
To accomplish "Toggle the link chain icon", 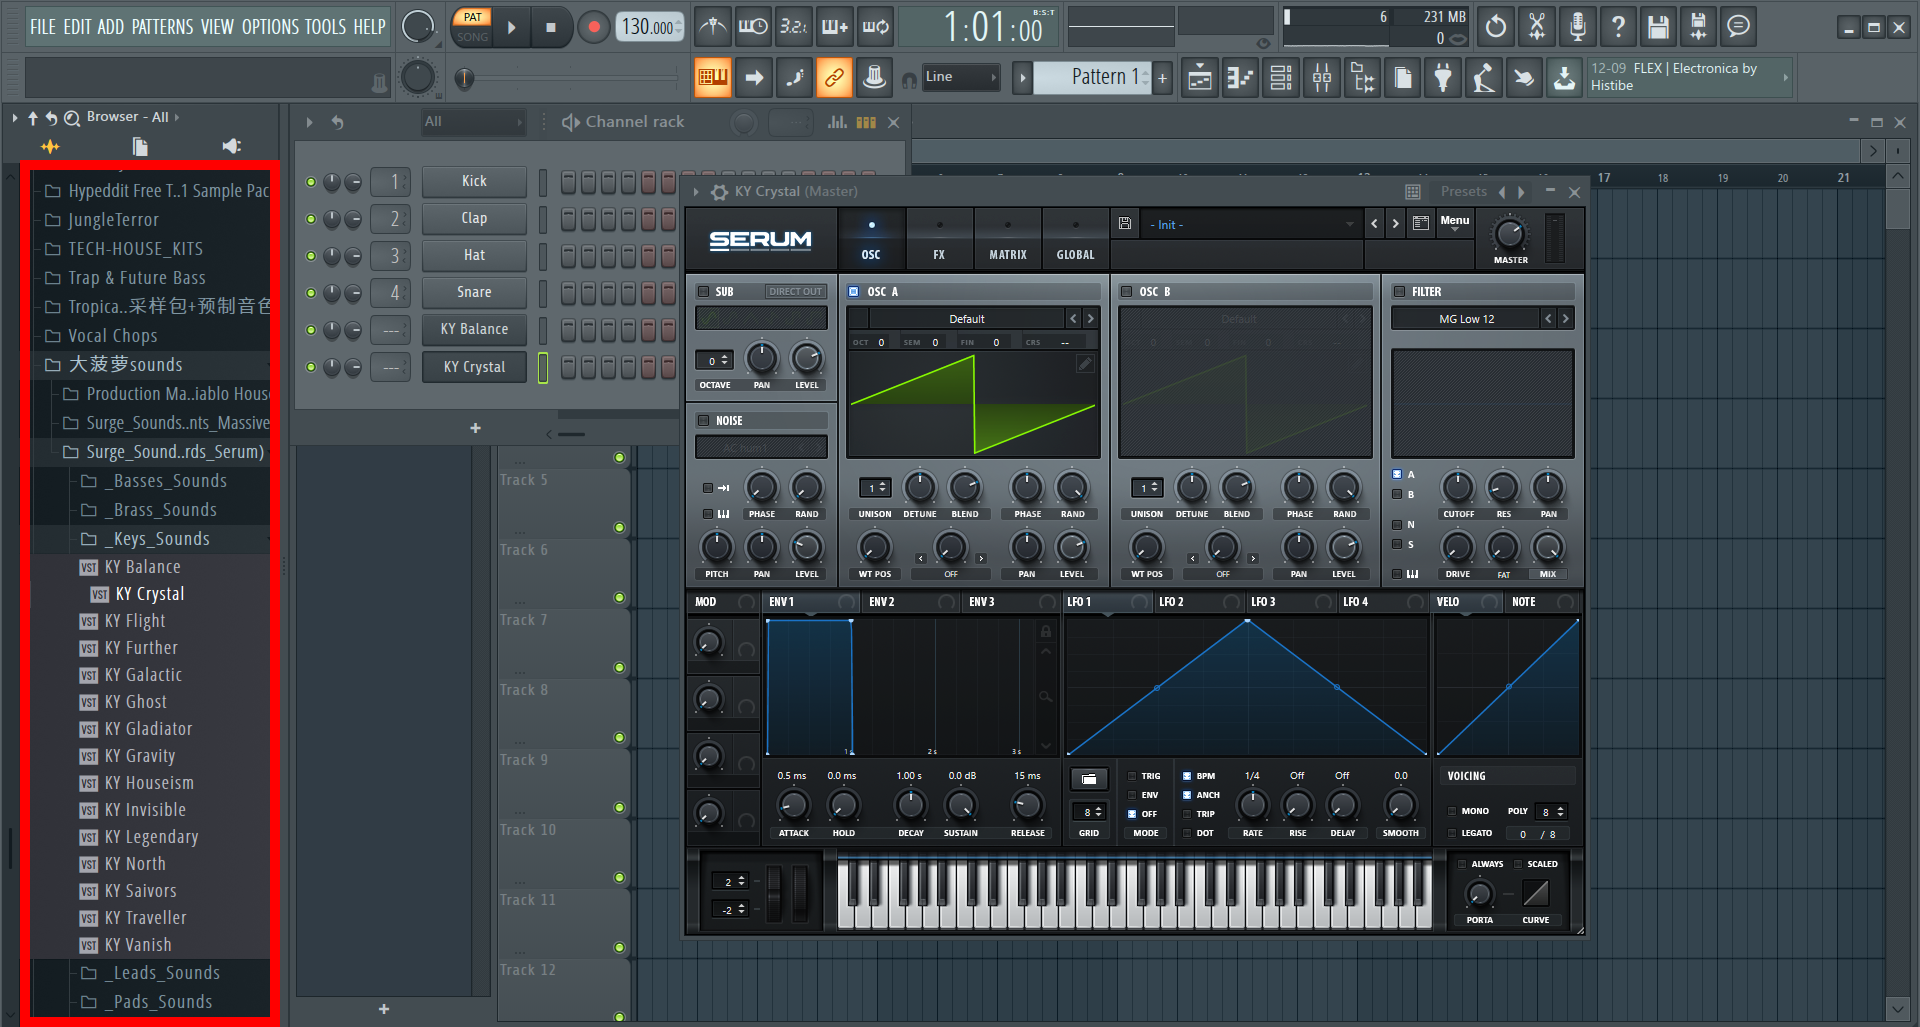I will (834, 77).
